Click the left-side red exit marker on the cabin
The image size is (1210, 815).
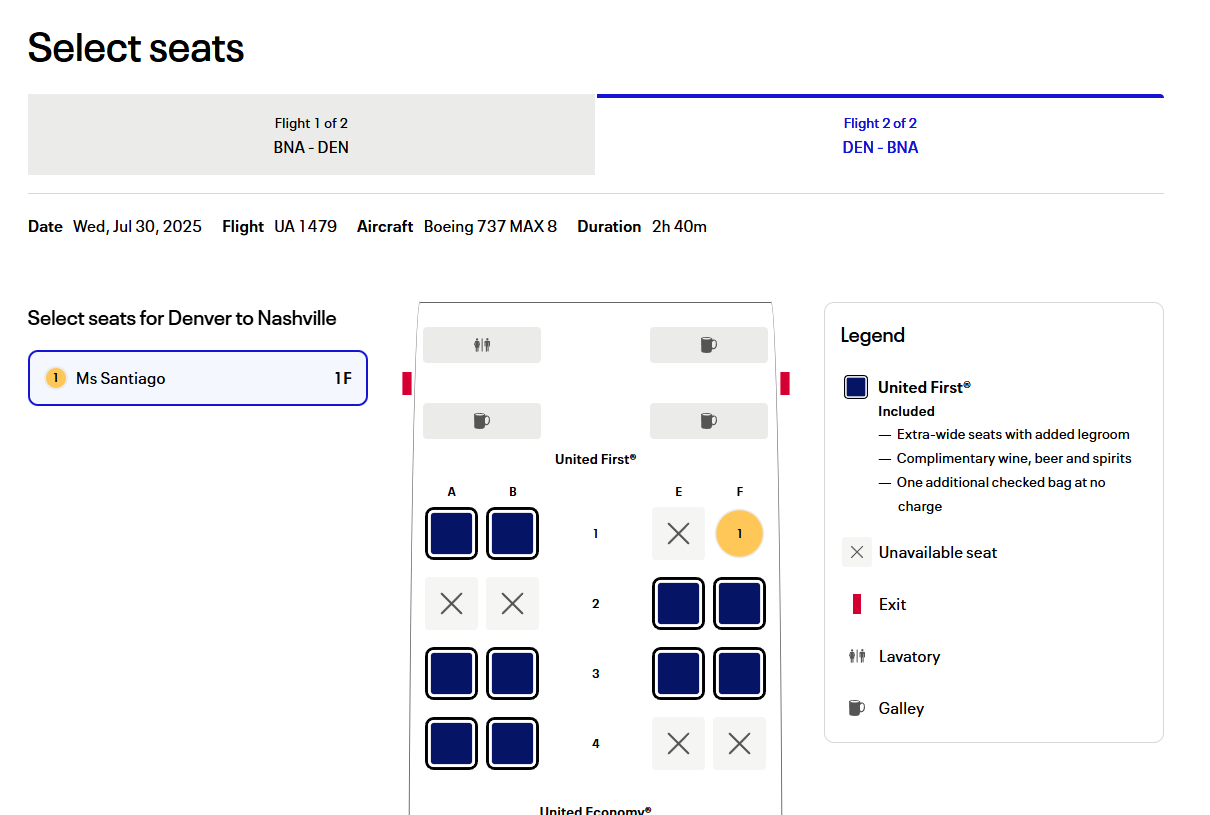pos(407,383)
